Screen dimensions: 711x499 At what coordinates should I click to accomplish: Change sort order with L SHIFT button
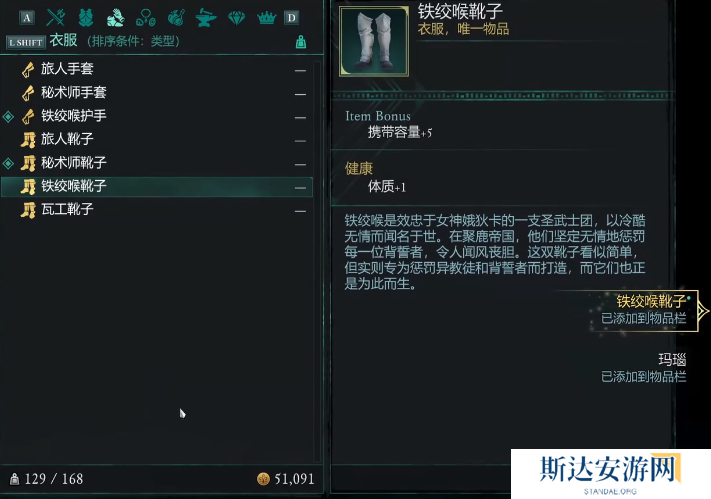[26, 42]
